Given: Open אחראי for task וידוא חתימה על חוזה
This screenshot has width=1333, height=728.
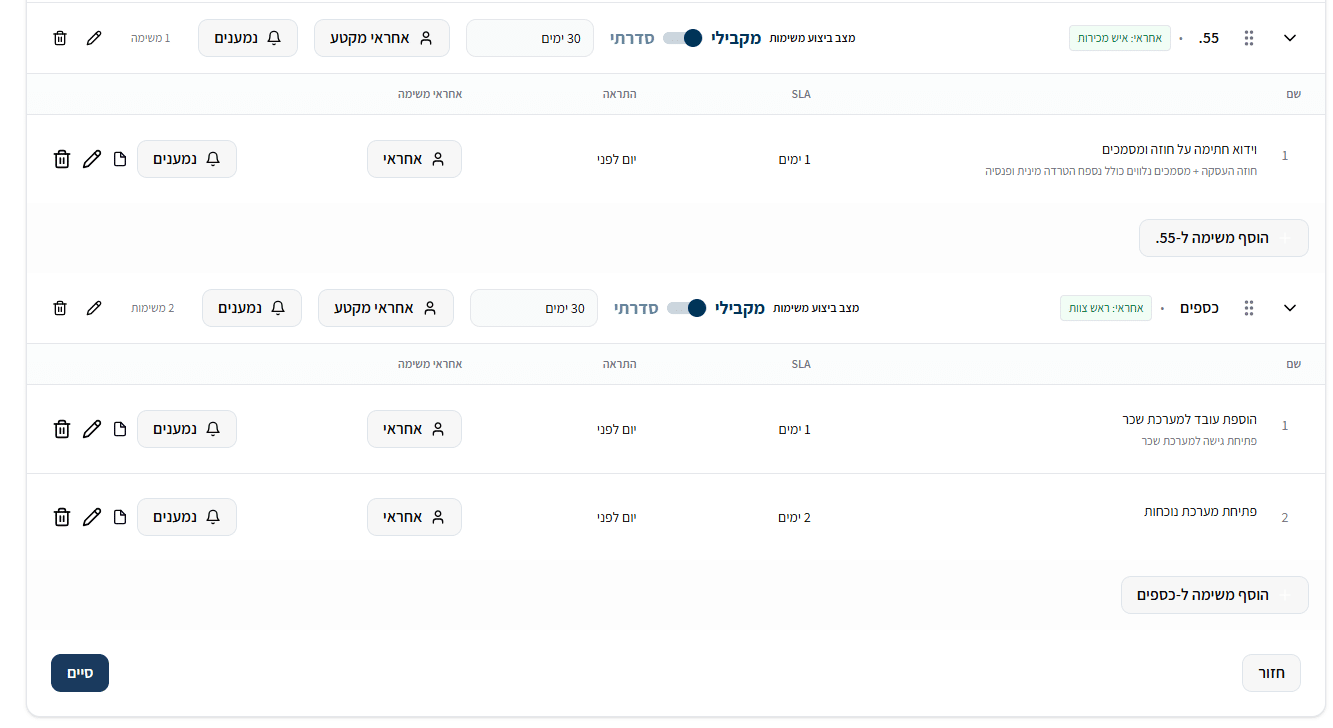Looking at the screenshot, I should [415, 159].
